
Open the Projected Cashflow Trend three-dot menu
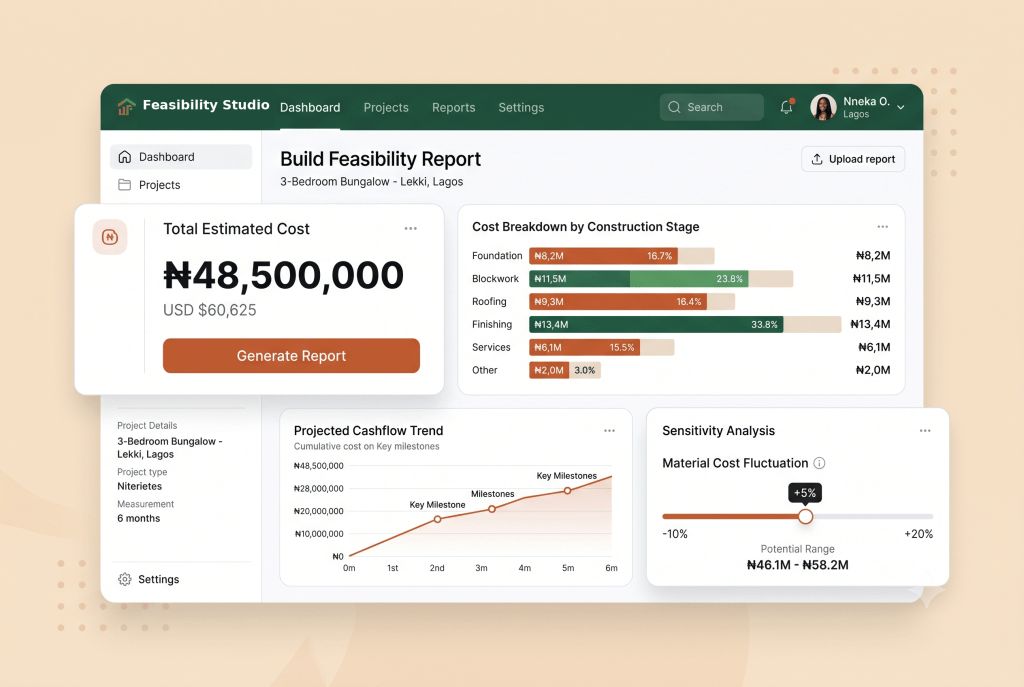tap(609, 431)
